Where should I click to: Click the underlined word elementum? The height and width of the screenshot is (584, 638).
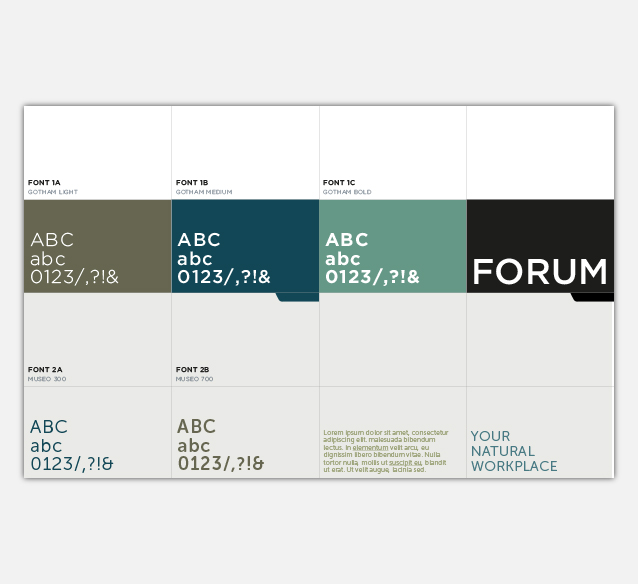[370, 447]
